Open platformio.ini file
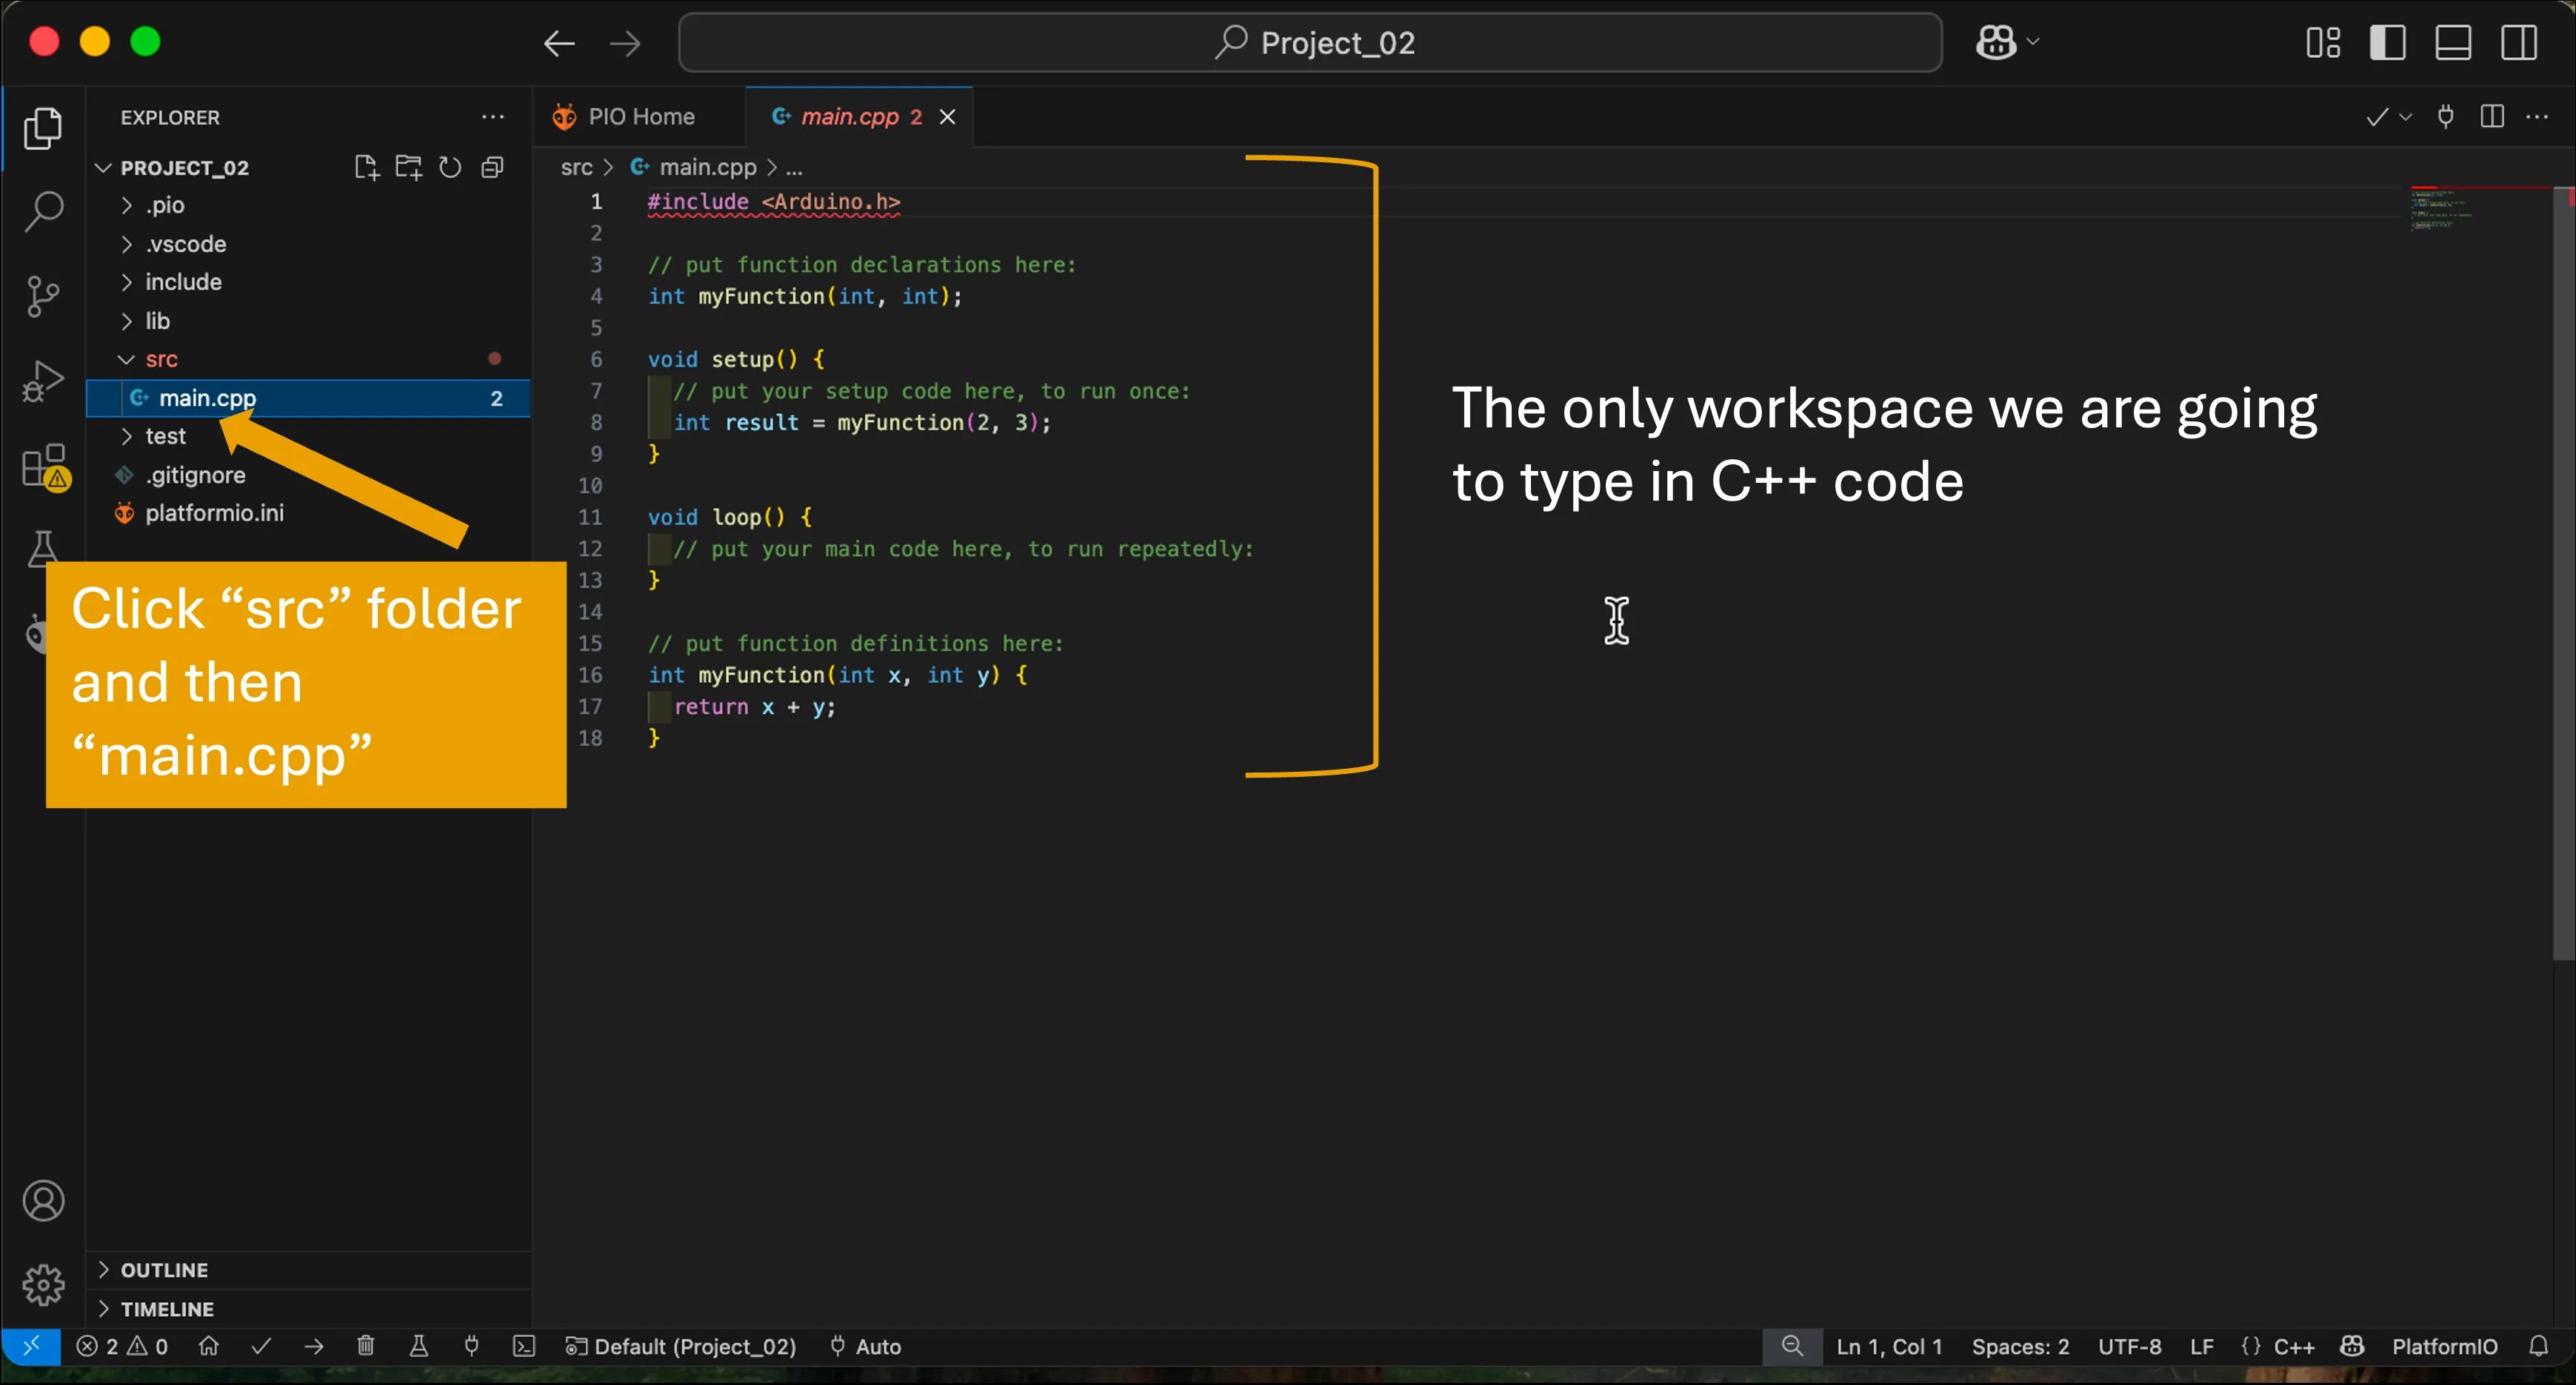Image resolution: width=2576 pixels, height=1385 pixels. point(308,513)
